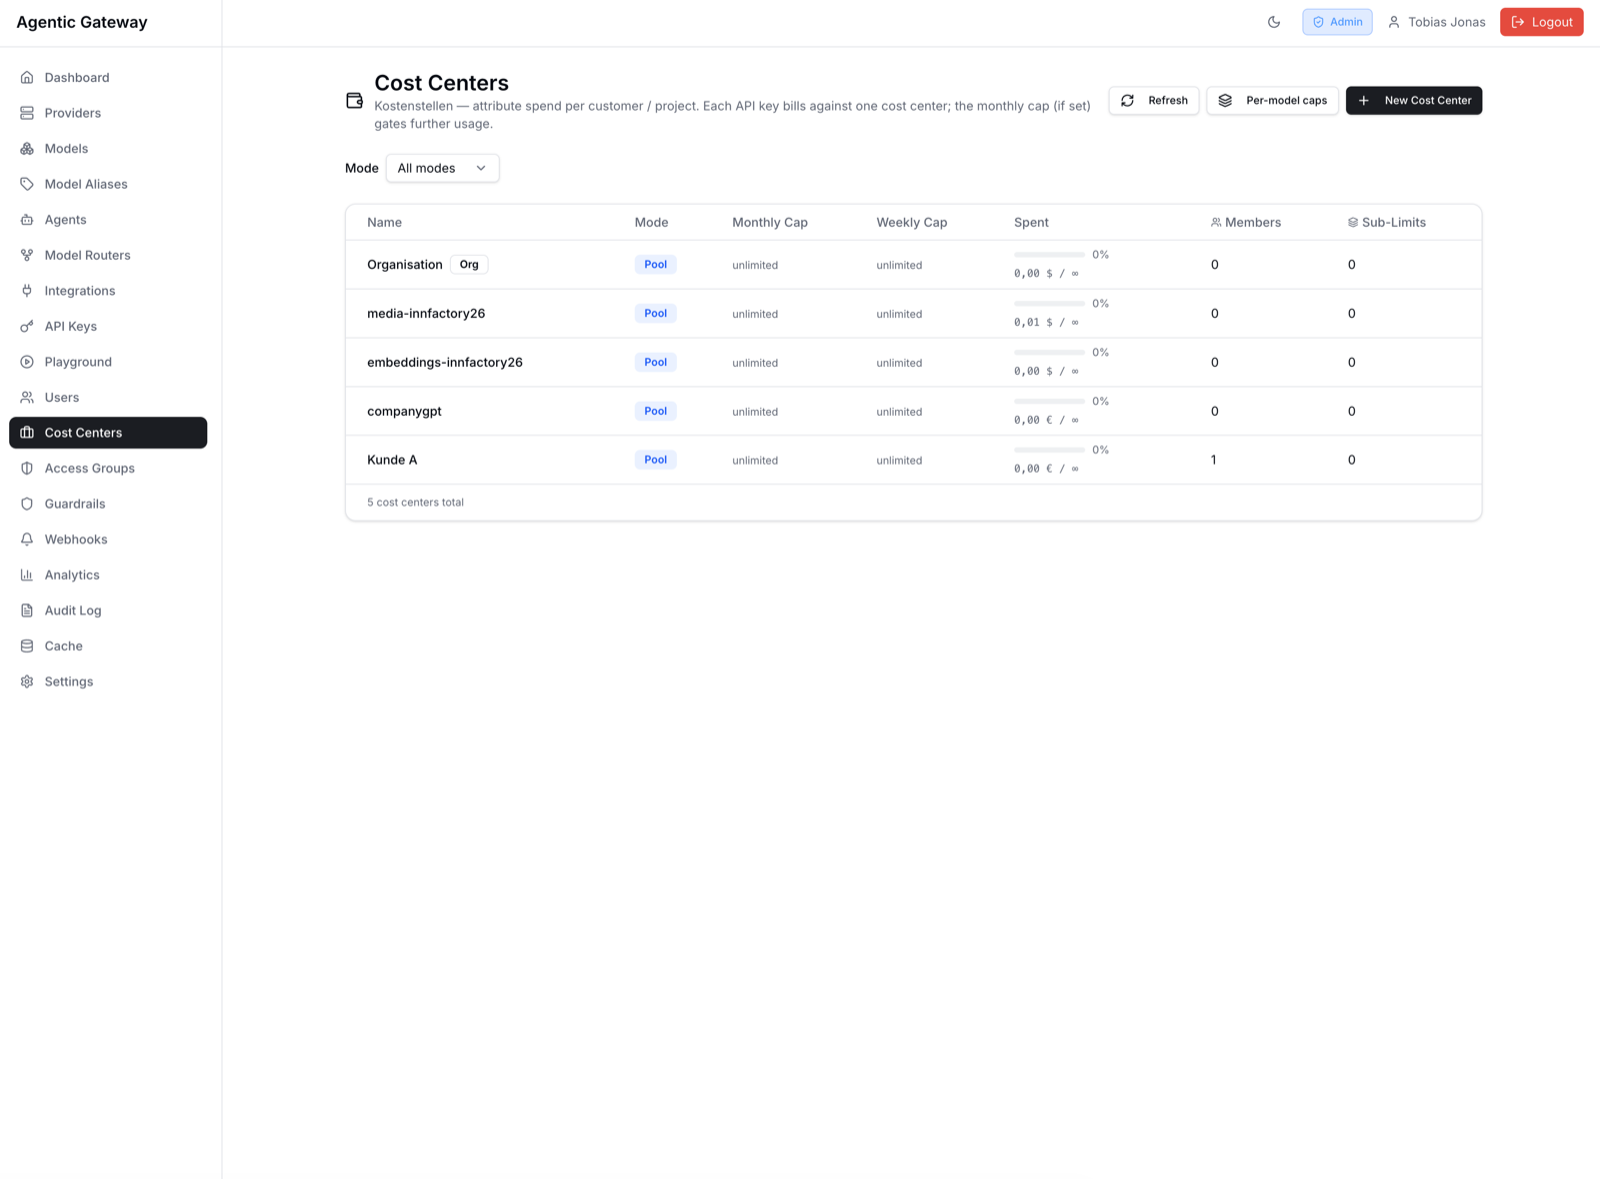Screen dimensions: 1600x1179
Task: Click the media-innfactory26 spend progress bar
Action: (x=1049, y=303)
